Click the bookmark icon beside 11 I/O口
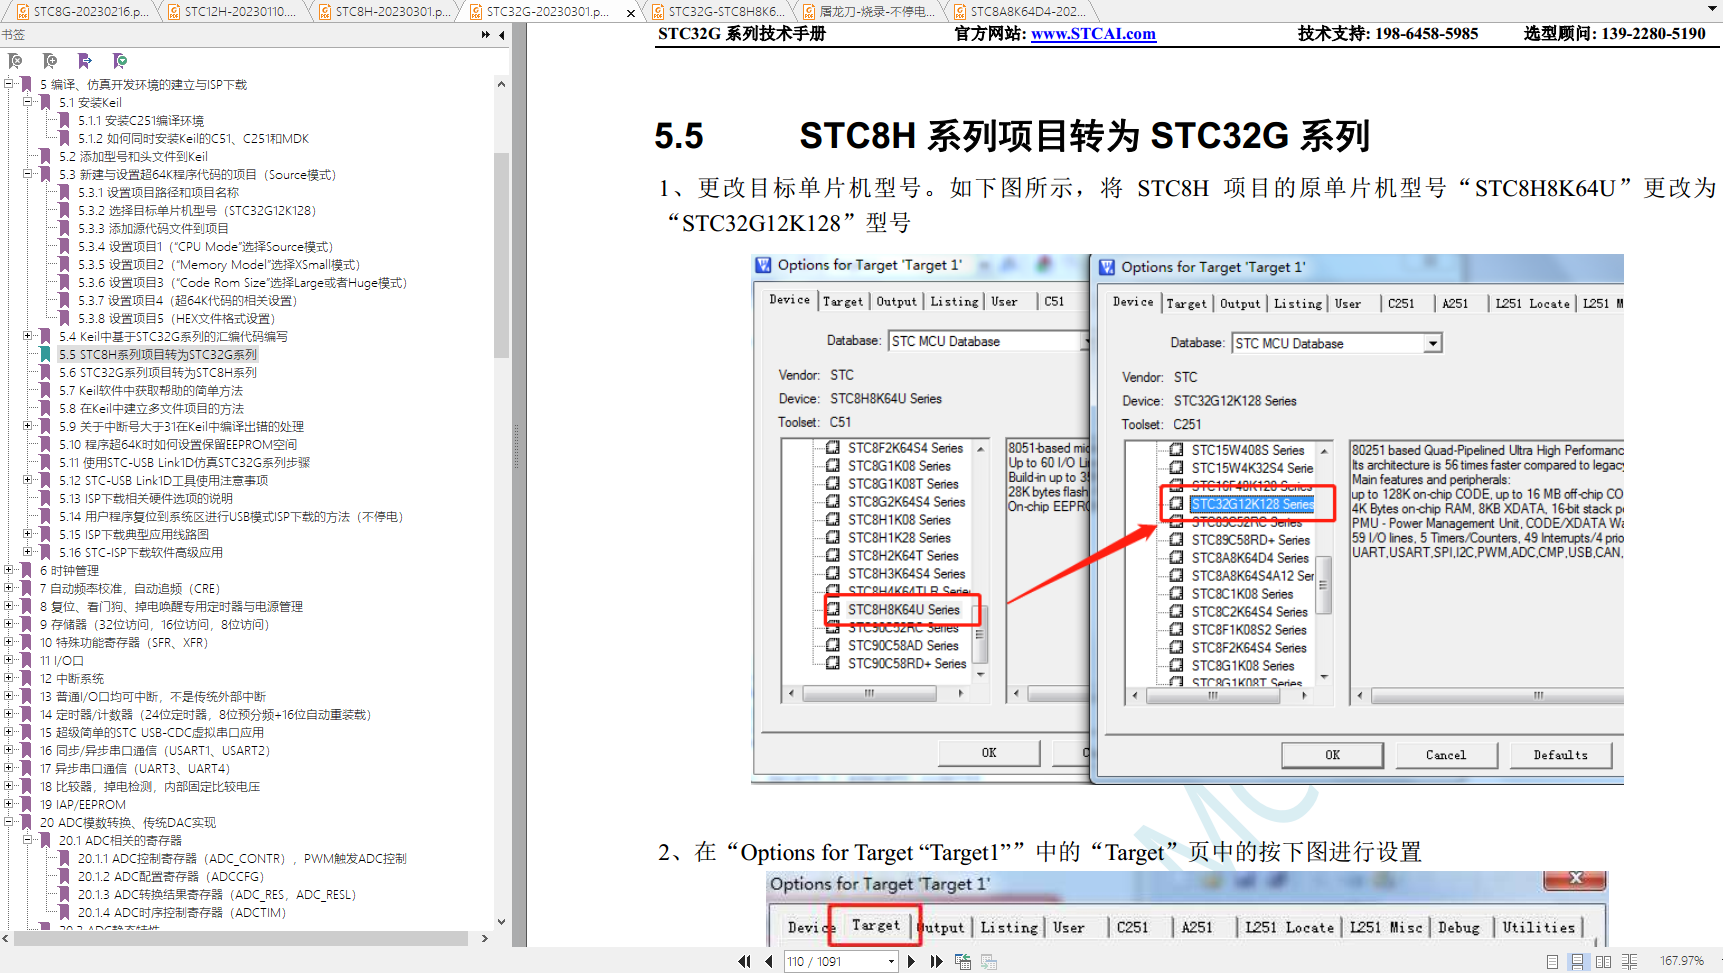 26,661
